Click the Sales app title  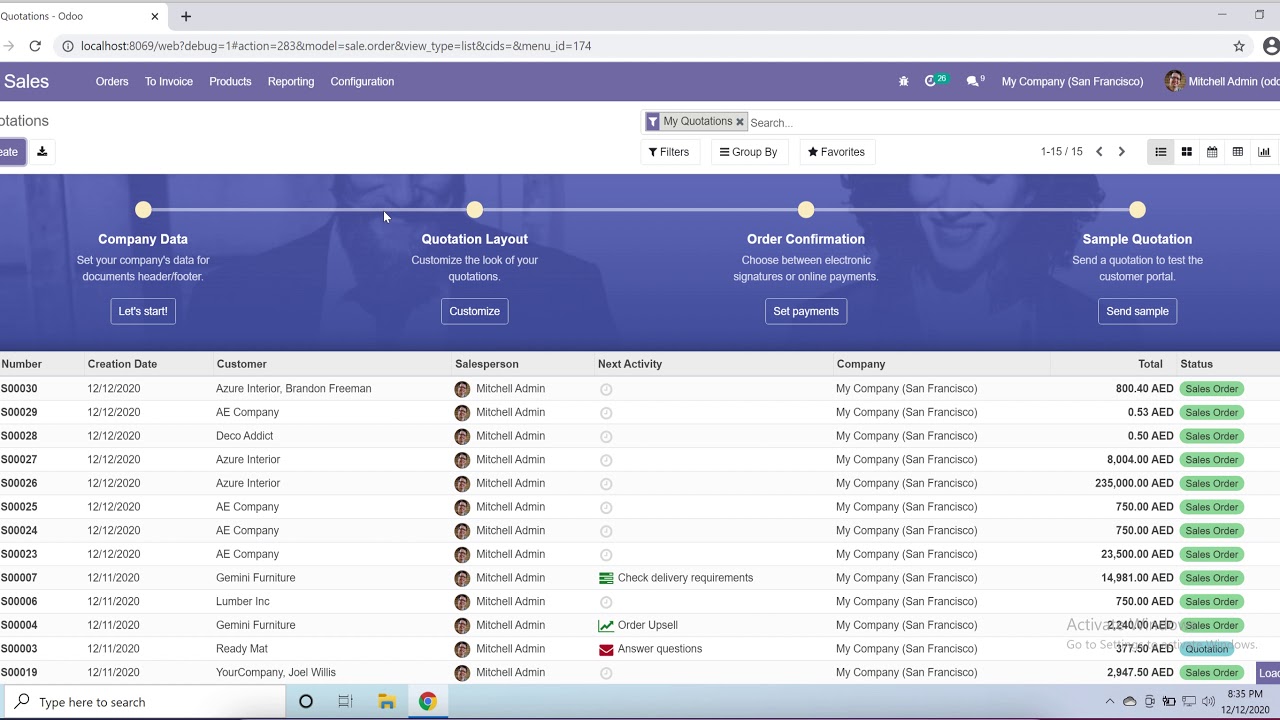tap(26, 82)
